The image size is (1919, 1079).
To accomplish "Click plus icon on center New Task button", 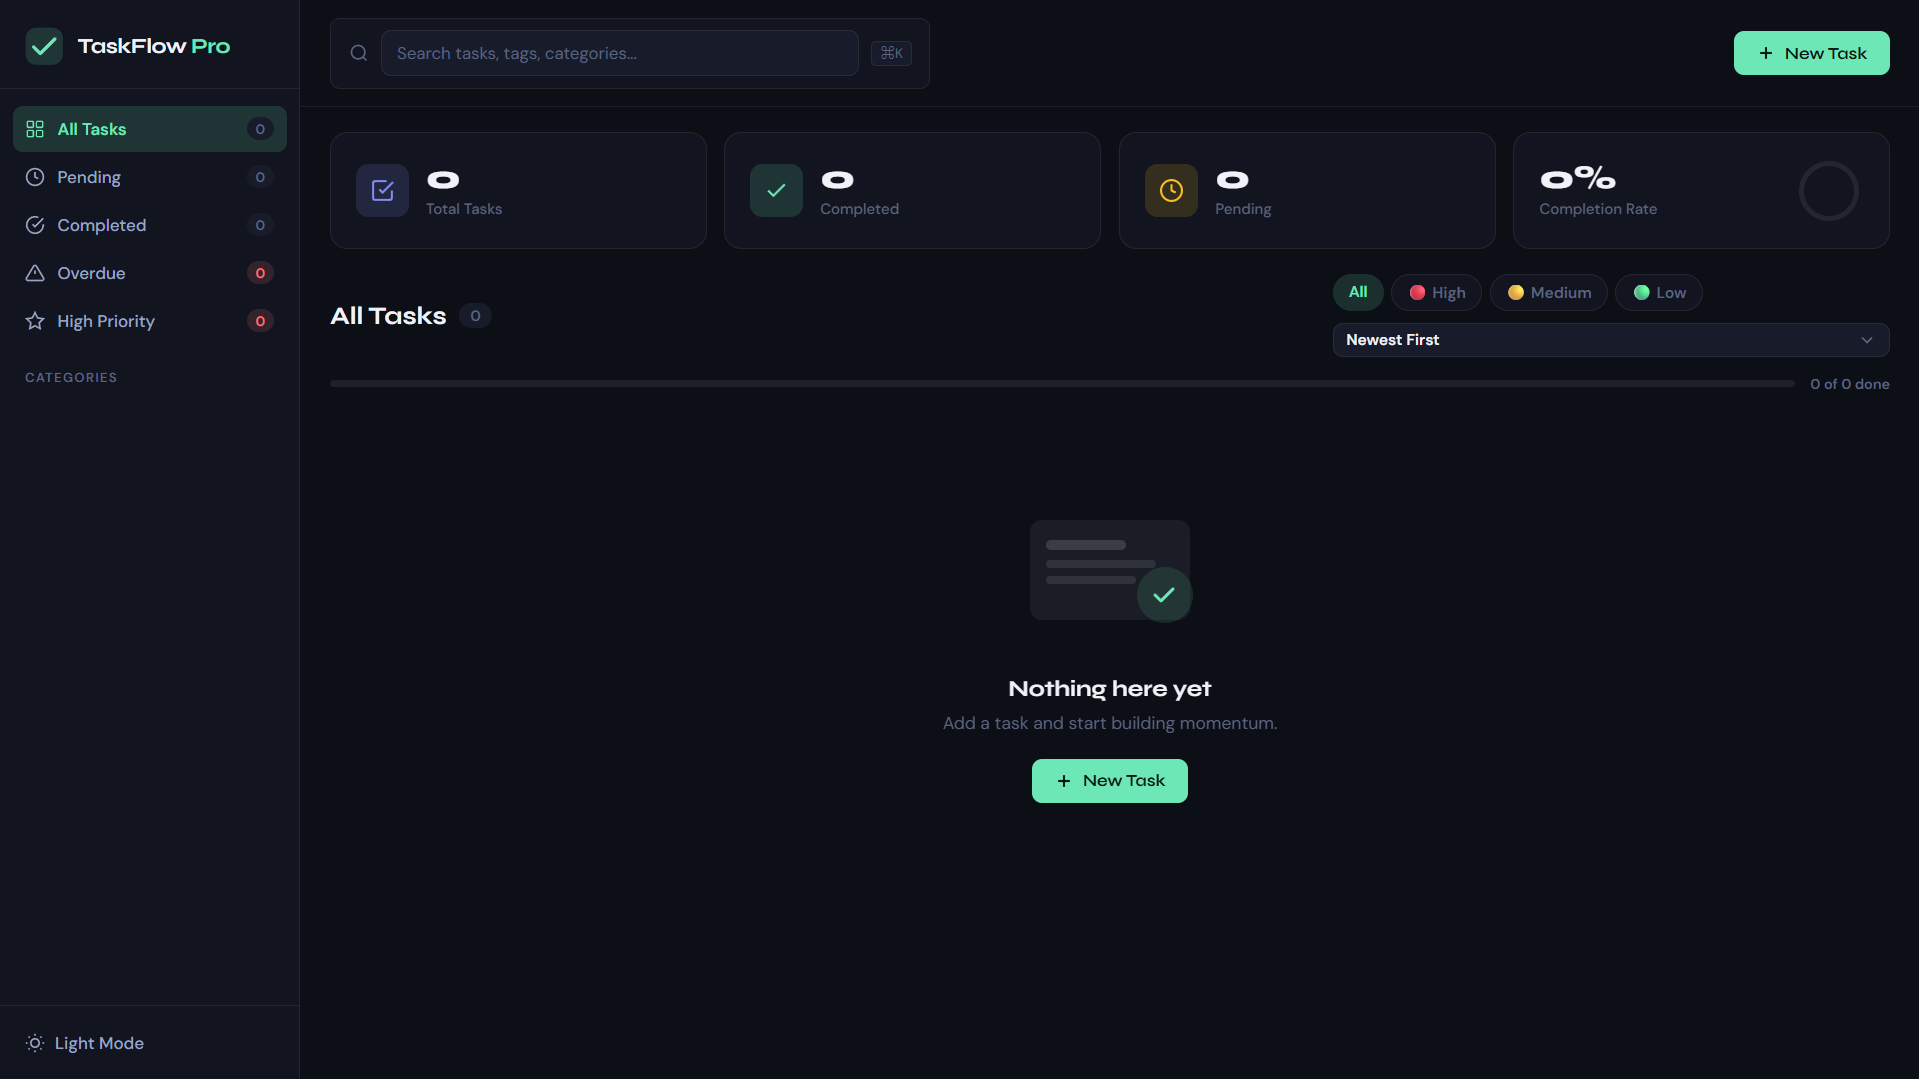I will click(x=1063, y=781).
